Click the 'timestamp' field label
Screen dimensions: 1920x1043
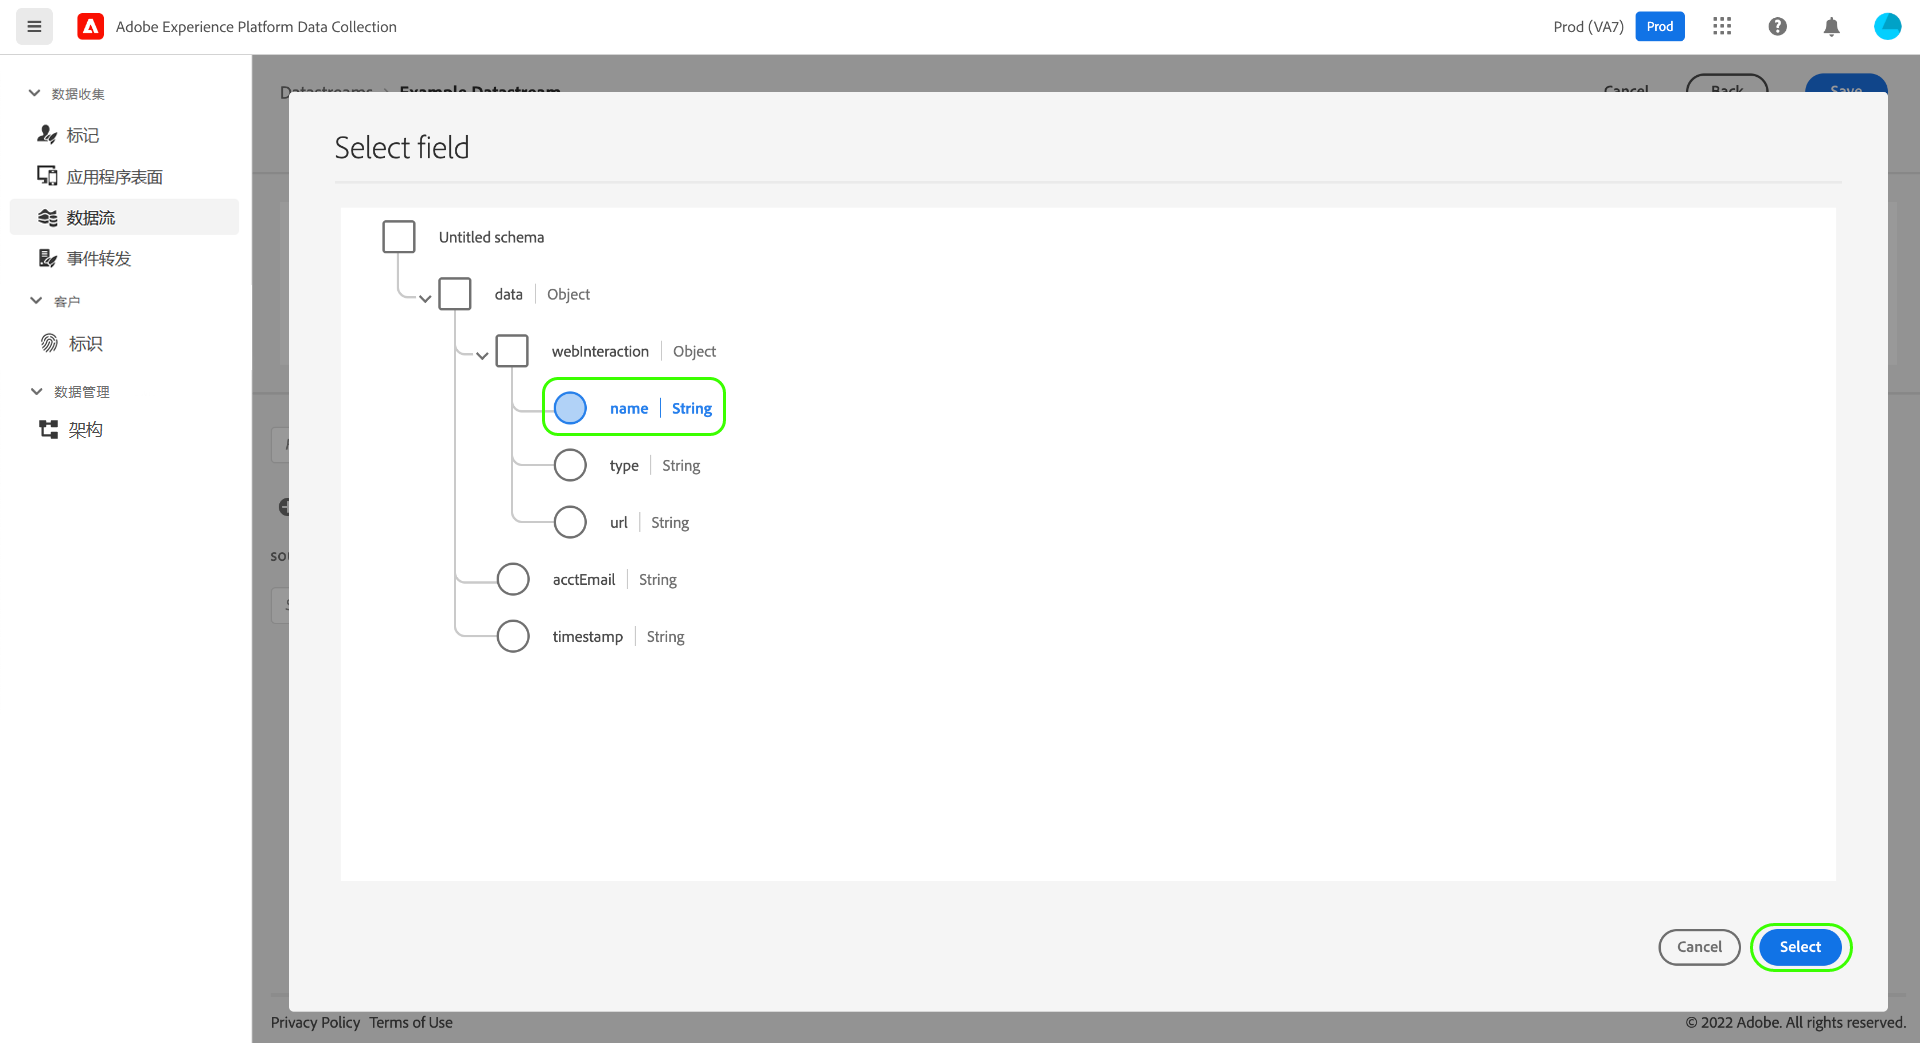point(588,636)
